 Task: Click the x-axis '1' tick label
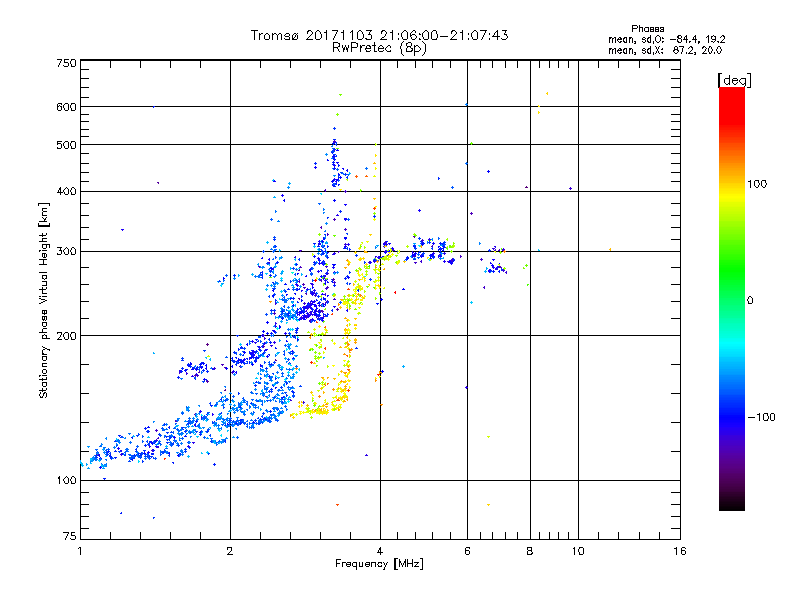pos(80,551)
